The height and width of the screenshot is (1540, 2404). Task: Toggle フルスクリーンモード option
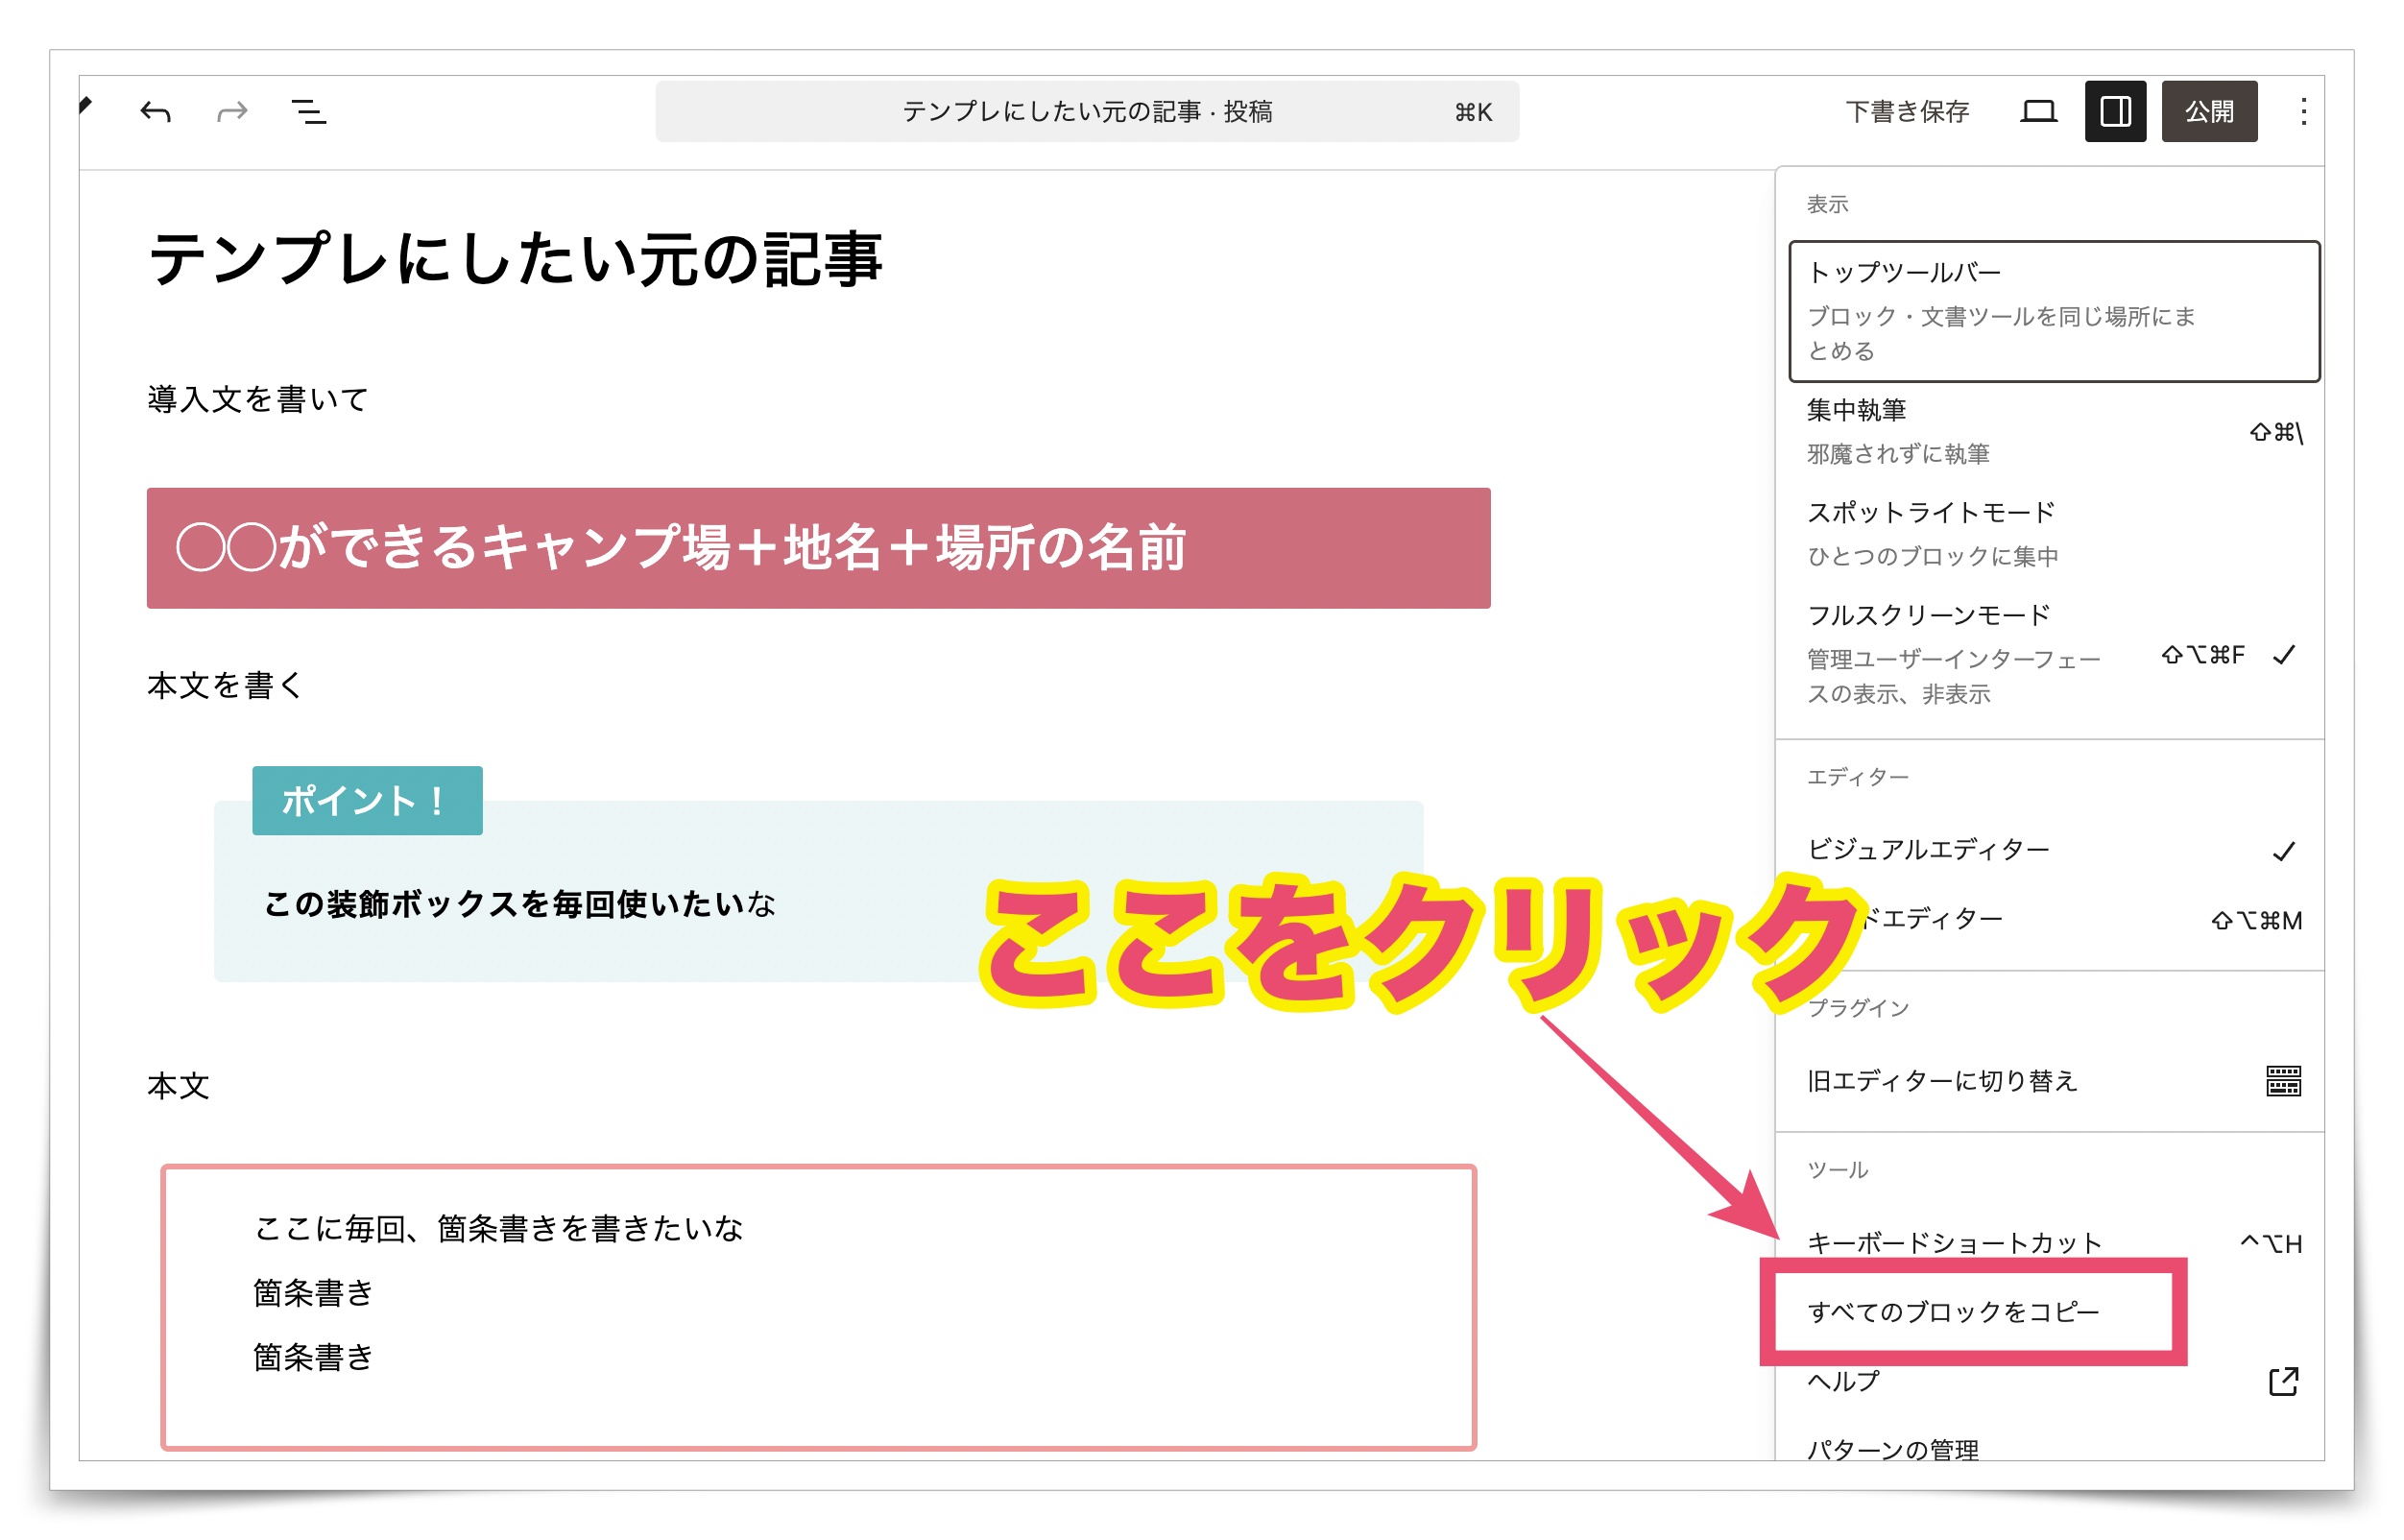[2054, 653]
